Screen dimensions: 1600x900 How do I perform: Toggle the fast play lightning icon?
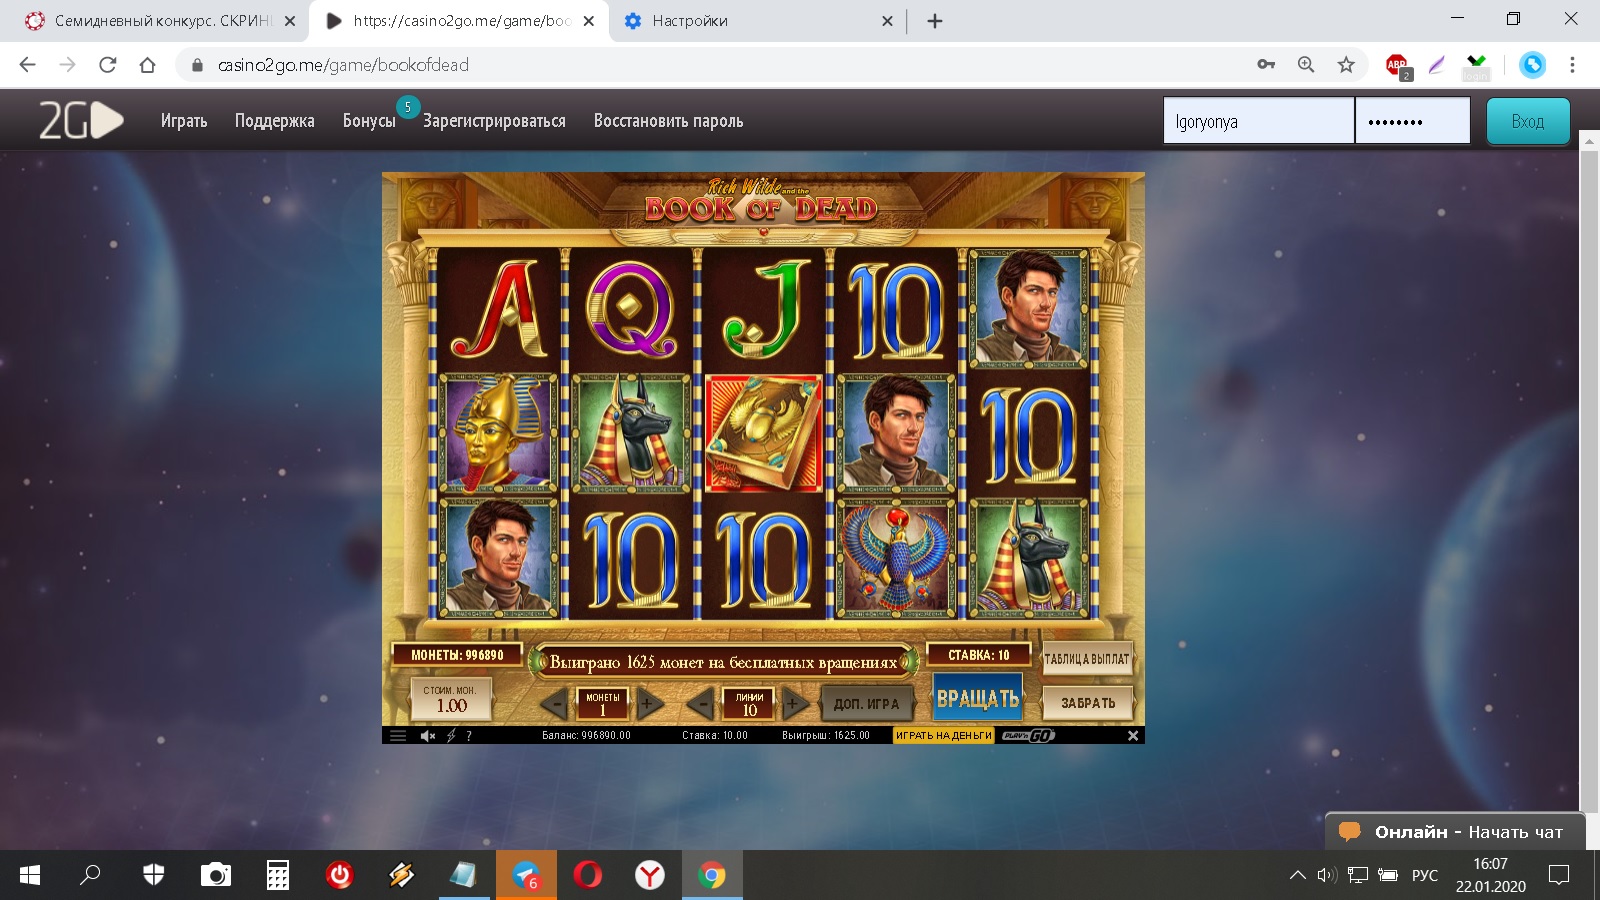pos(451,735)
